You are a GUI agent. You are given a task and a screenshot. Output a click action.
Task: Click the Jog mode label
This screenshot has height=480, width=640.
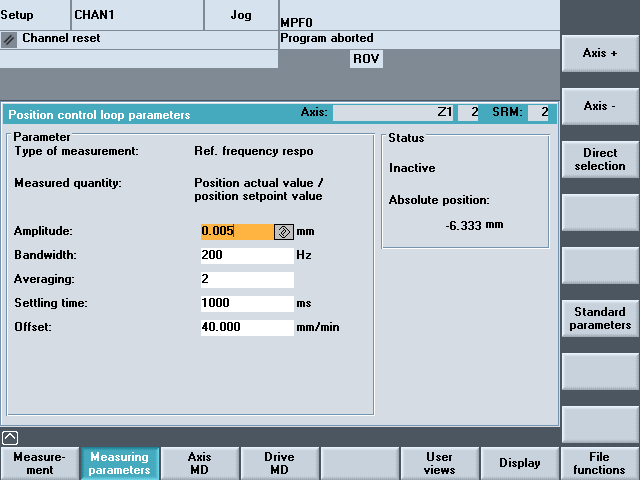(x=241, y=15)
